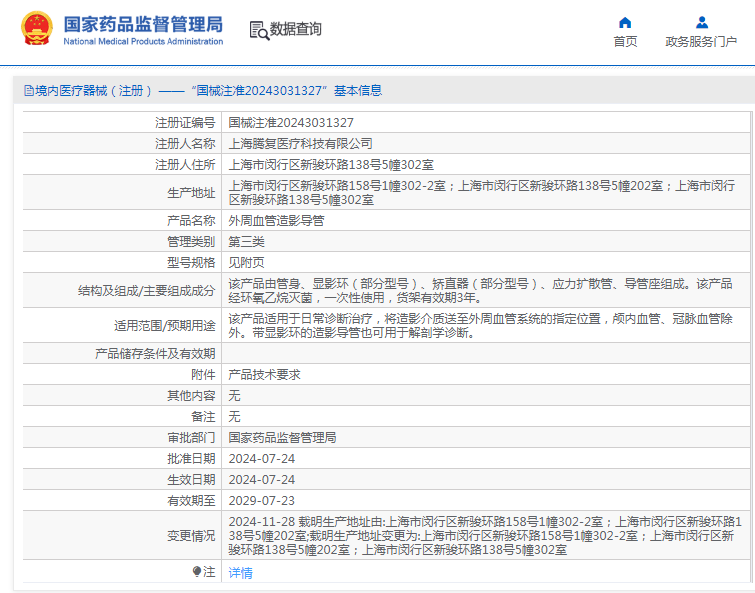Click the 审批部门 label
The image size is (755, 593).
tap(191, 438)
